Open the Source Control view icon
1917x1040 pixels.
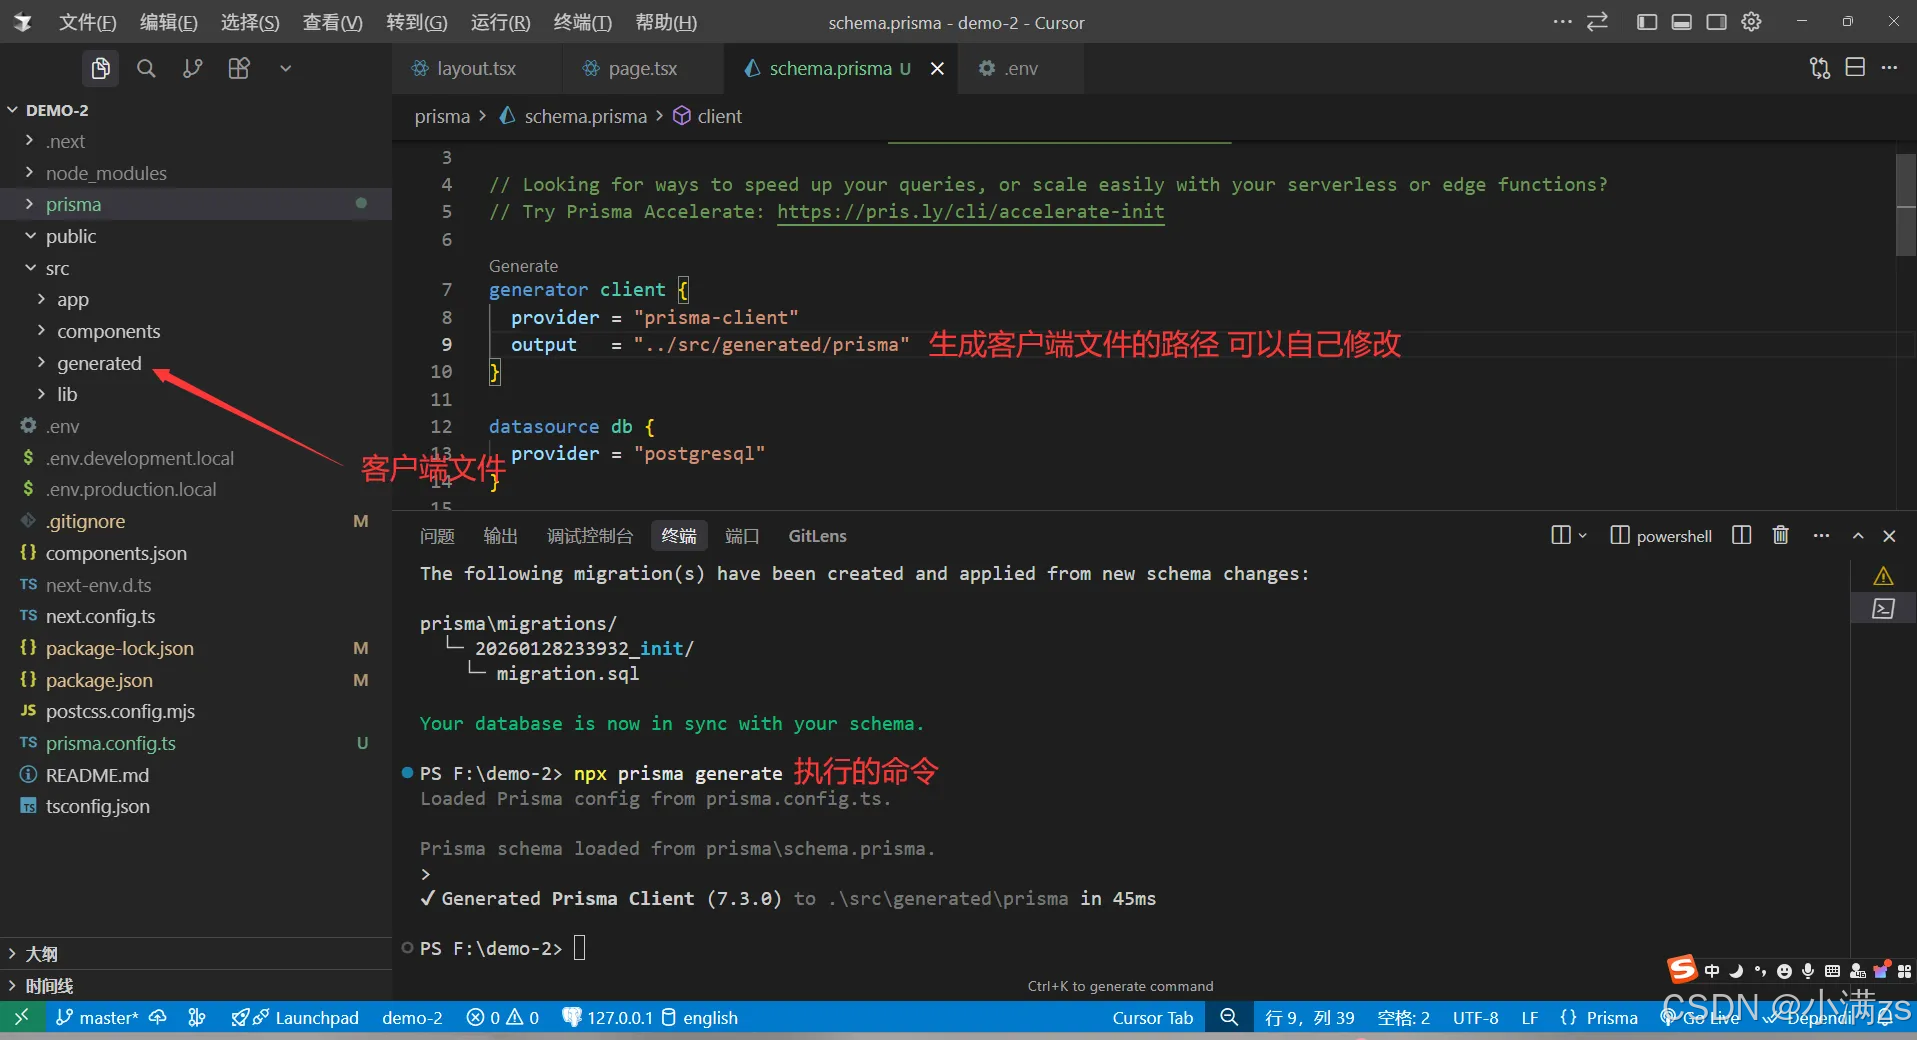192,68
